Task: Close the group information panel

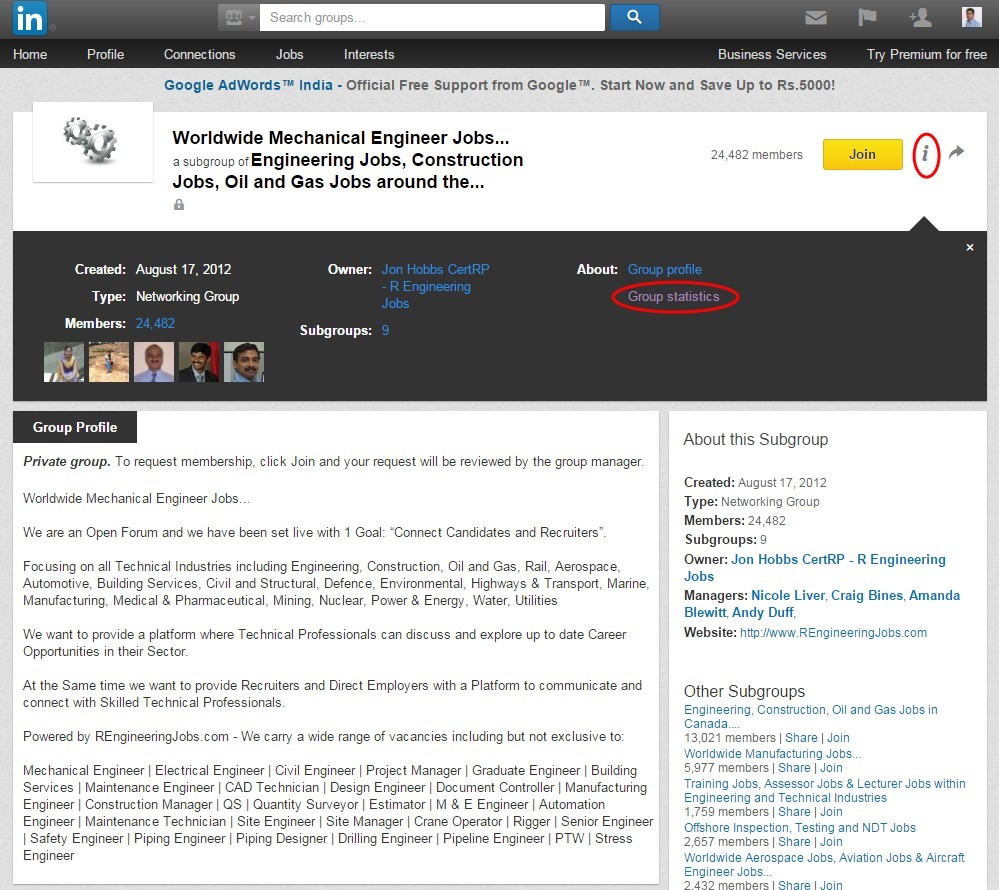Action: tap(970, 247)
